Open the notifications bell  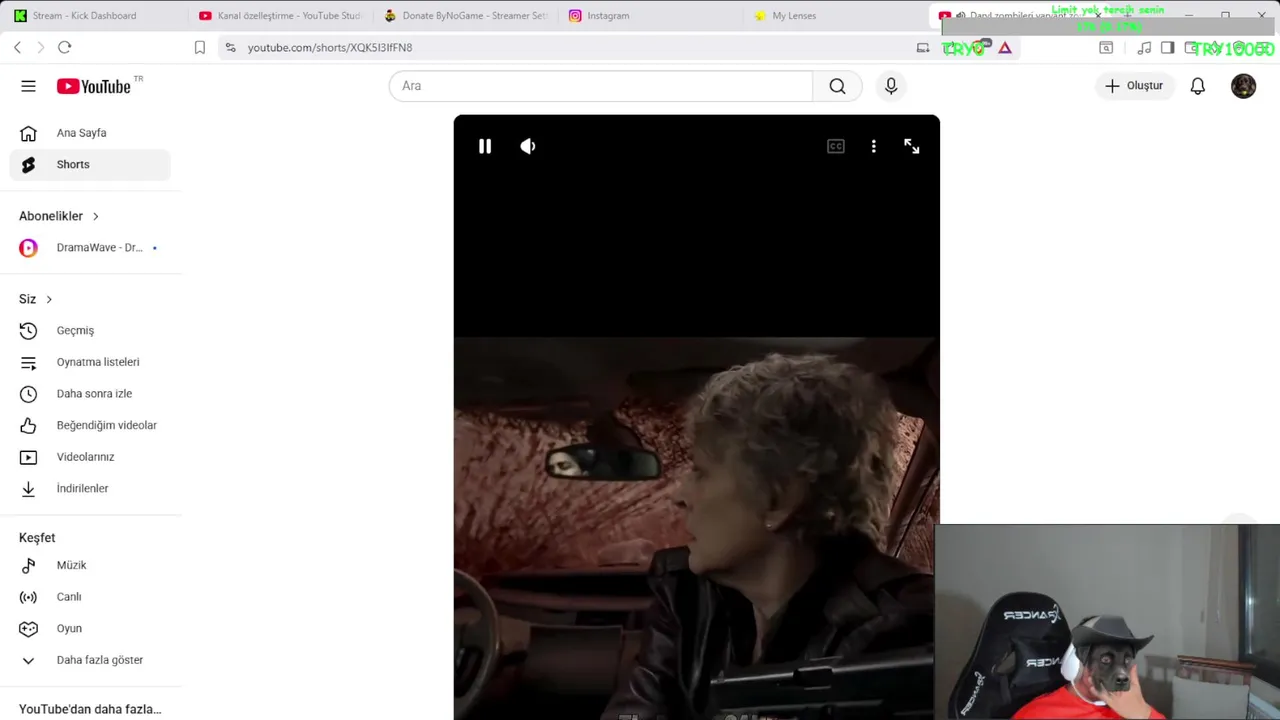1197,86
